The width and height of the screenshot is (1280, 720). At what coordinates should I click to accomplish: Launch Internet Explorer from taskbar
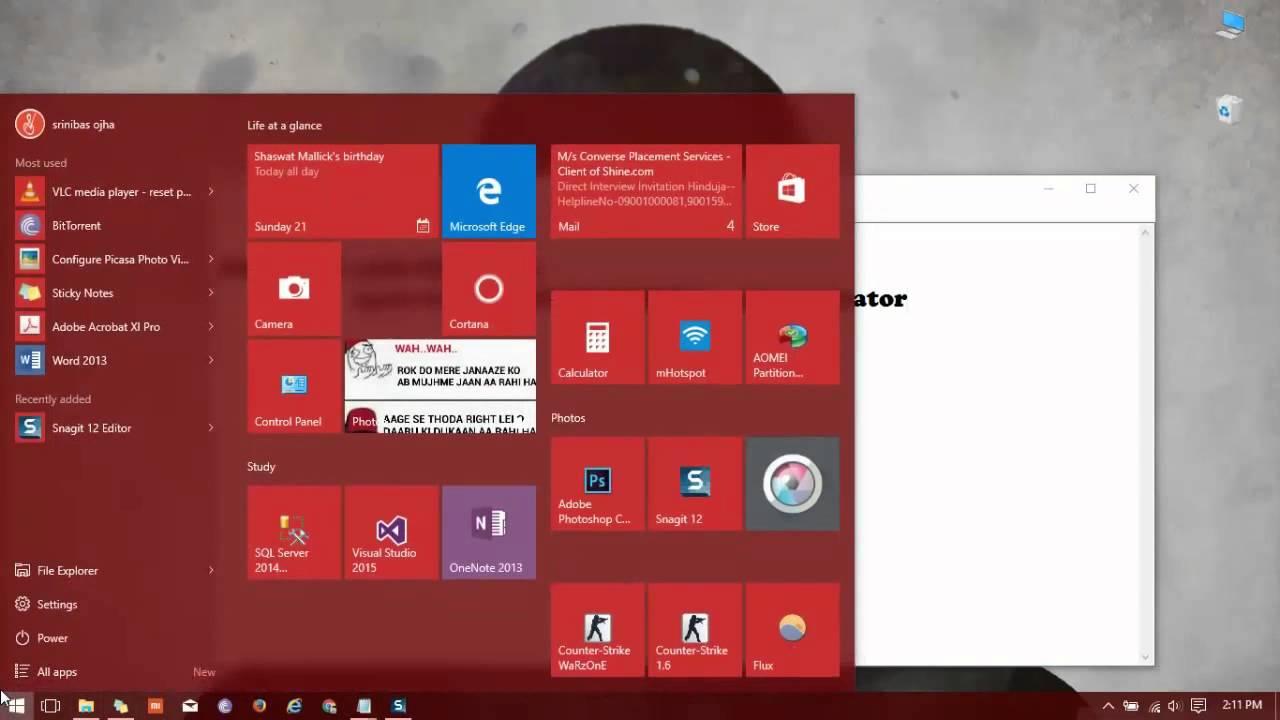[294, 706]
